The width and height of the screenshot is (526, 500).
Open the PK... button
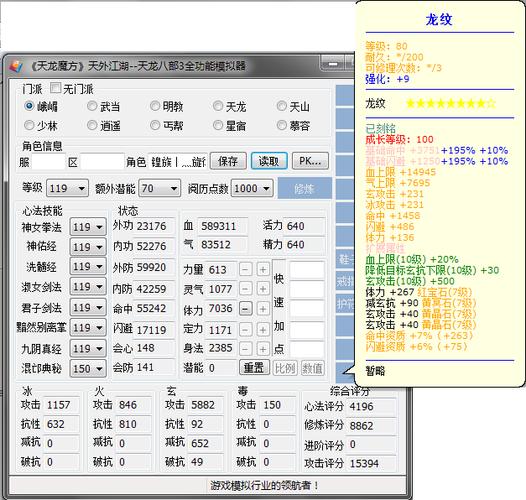click(310, 161)
